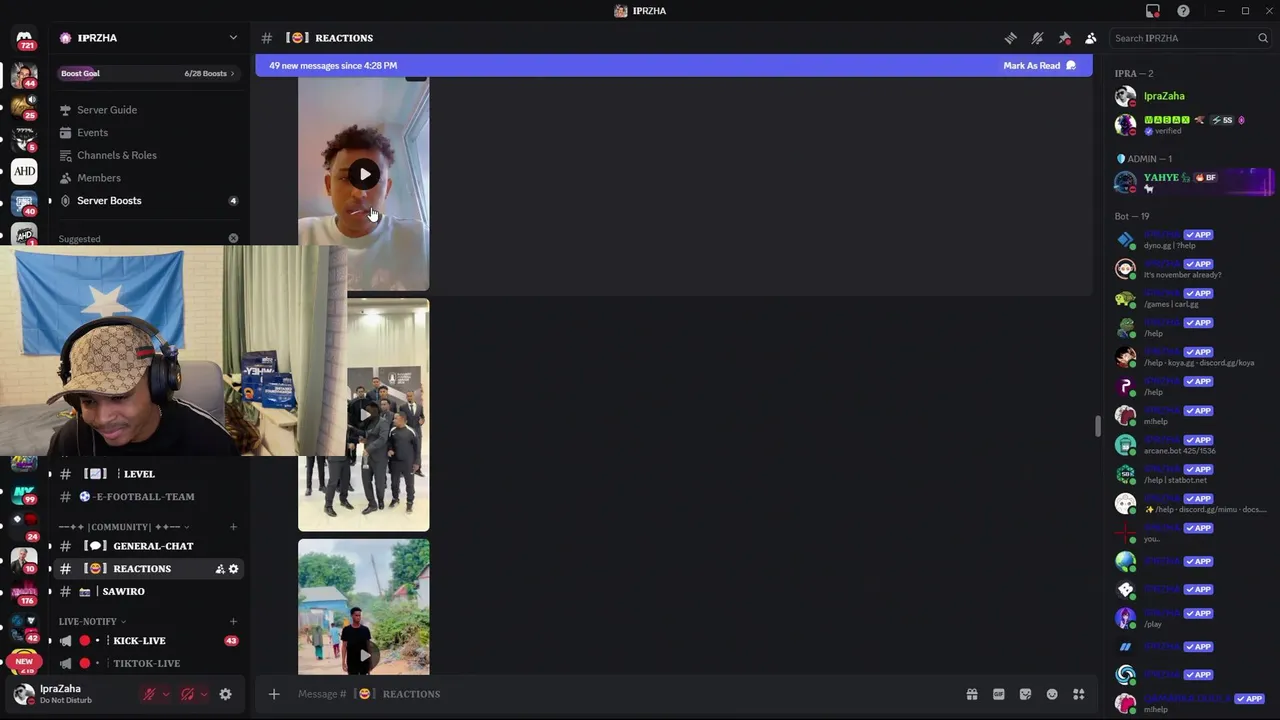Viewport: 1280px width, 720px height.
Task: Open the KICK-LIVE announcement channel
Action: 139,641
